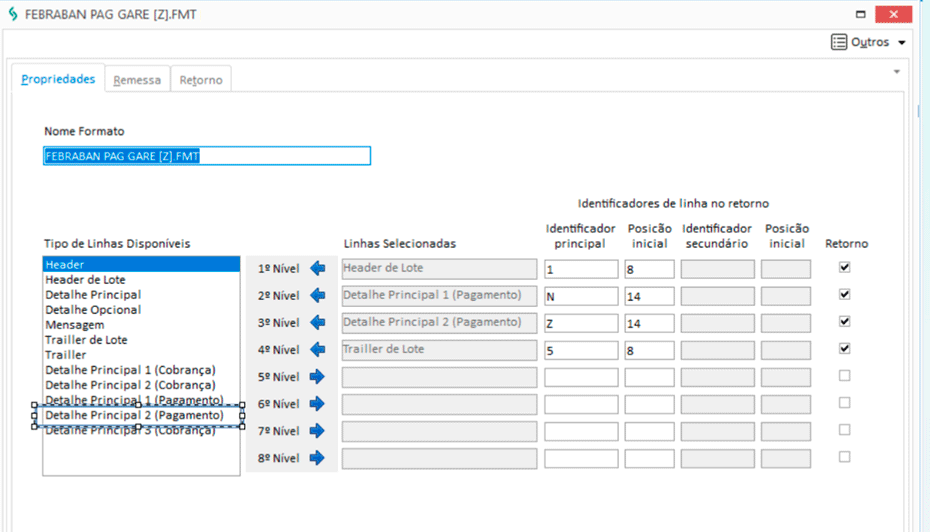Click the right arrow for 7º Nível

coord(318,431)
